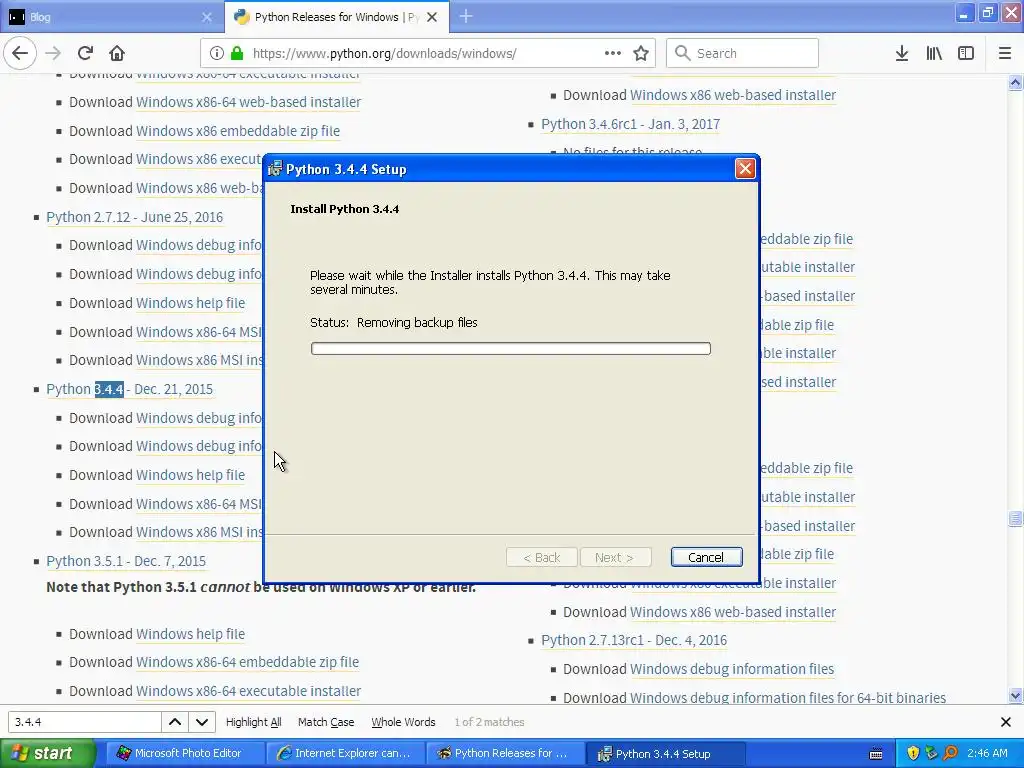Open Python 3.4.6rc1 - Jan. 3, 2017 link

(x=630, y=124)
